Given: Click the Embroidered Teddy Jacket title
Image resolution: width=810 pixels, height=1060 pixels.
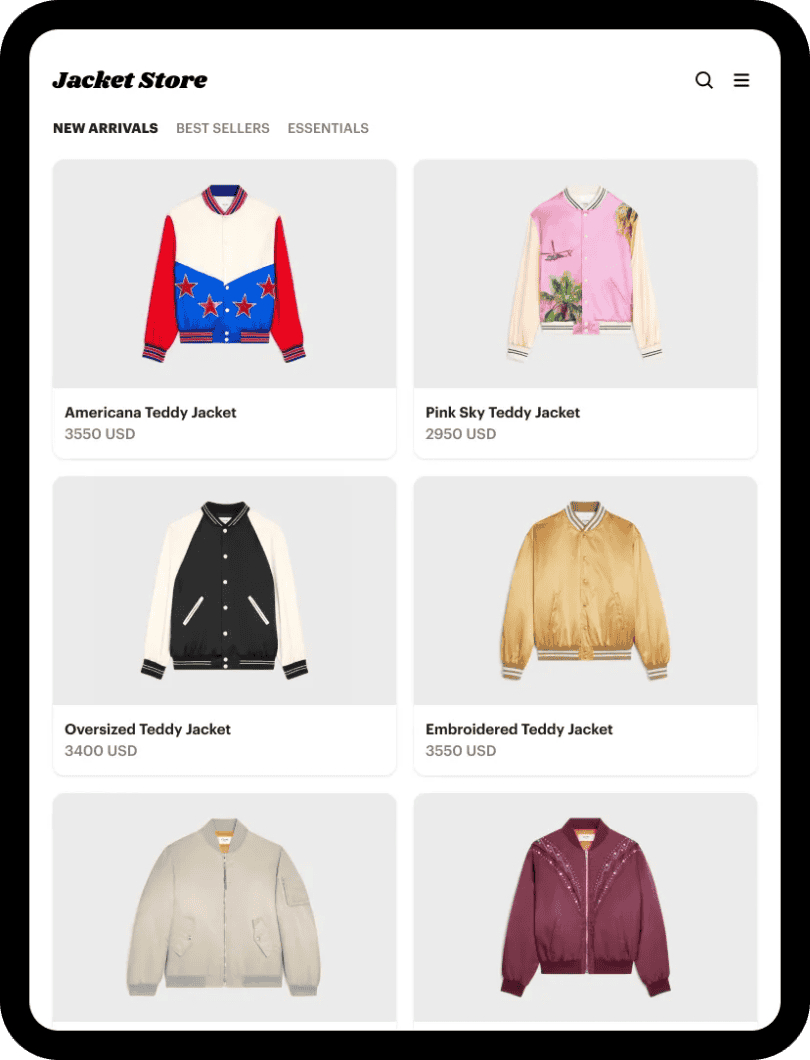Looking at the screenshot, I should click(519, 729).
